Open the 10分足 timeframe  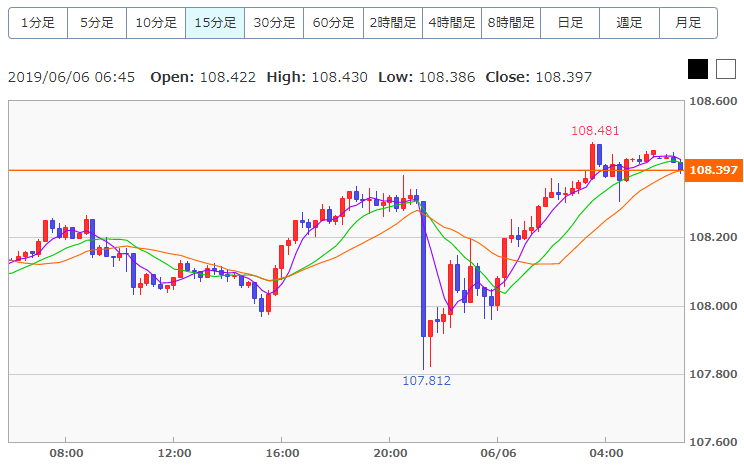pyautogui.click(x=156, y=23)
